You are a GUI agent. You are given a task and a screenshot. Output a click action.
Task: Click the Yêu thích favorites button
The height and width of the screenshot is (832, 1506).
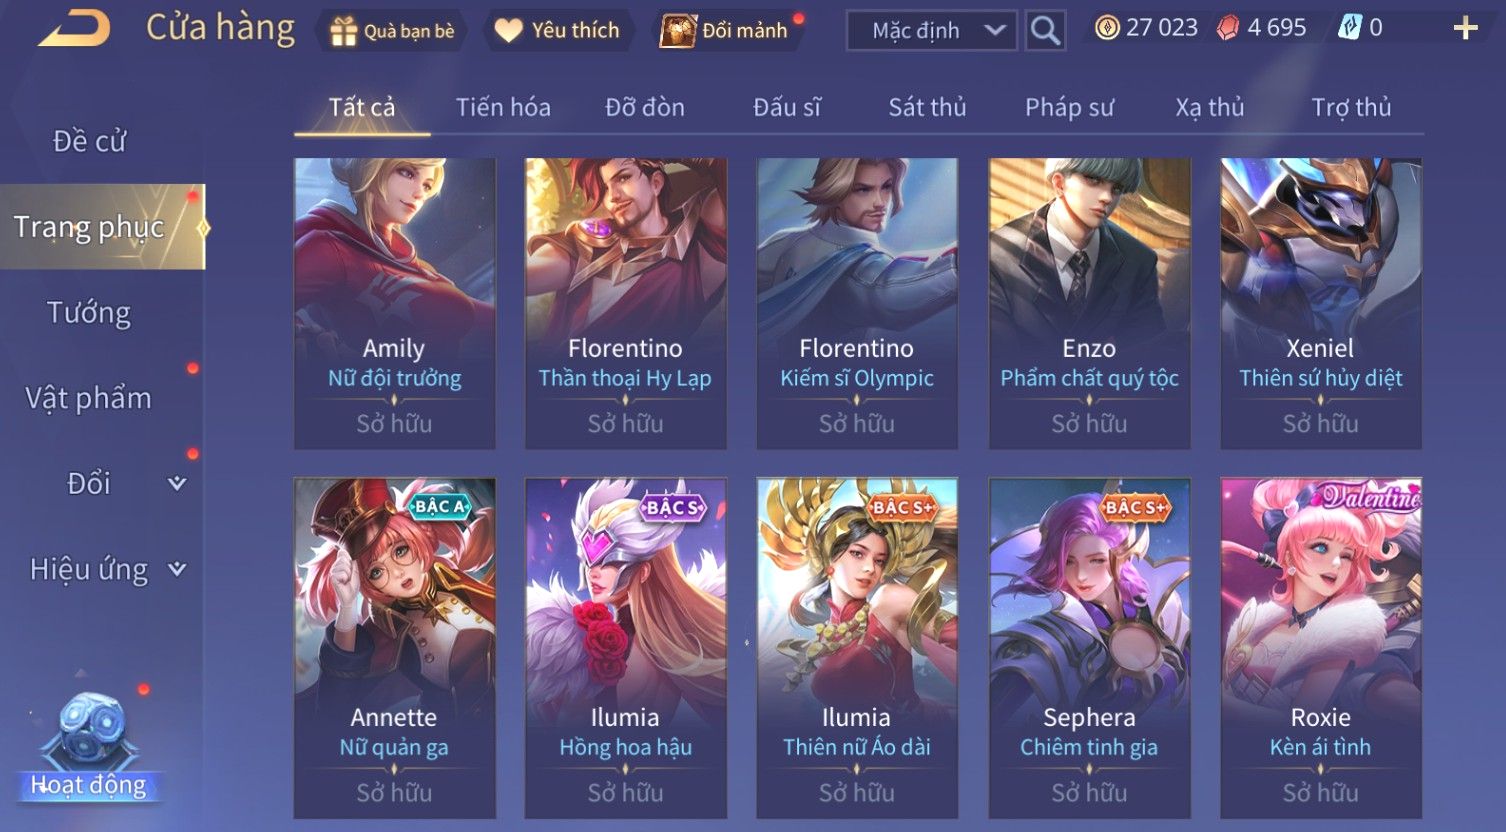(560, 31)
